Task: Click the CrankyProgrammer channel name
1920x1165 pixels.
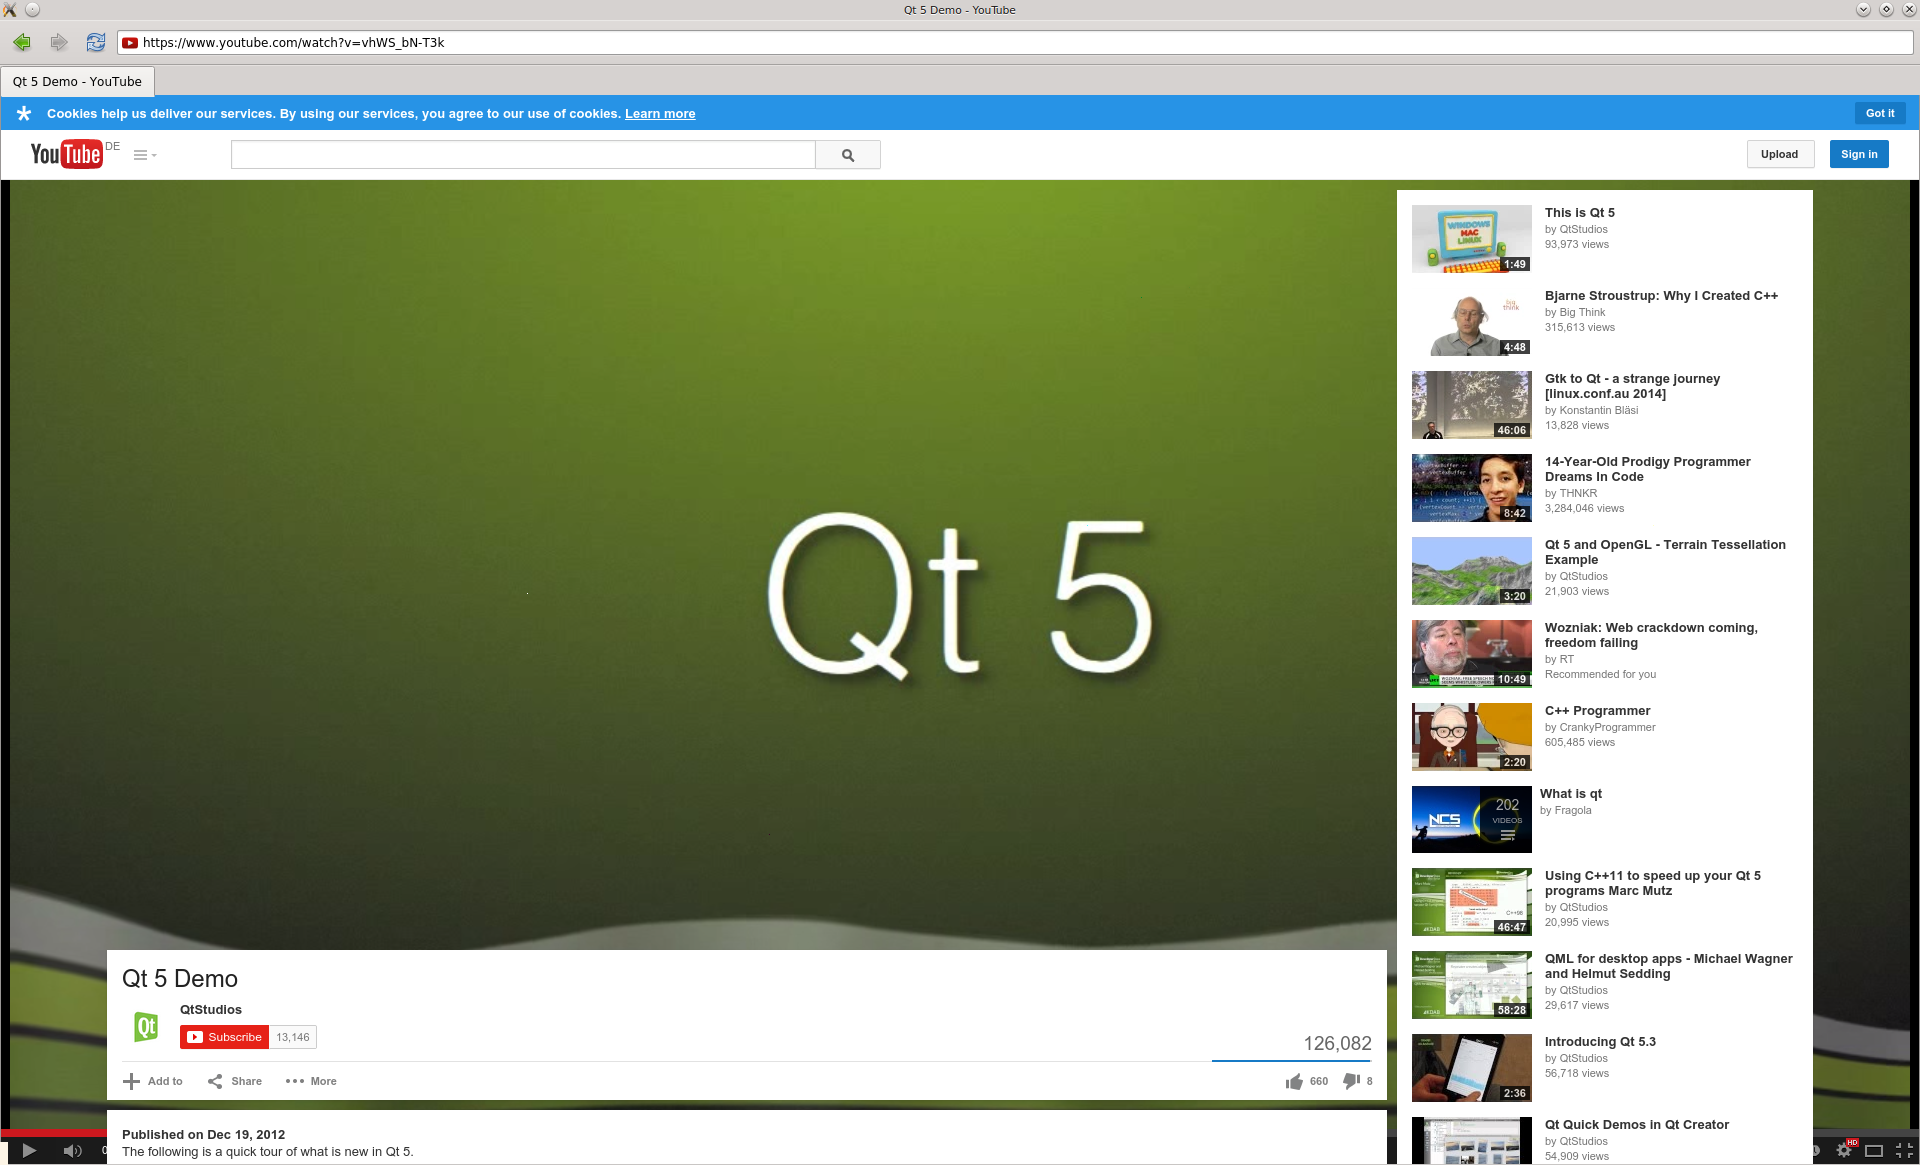Action: (1607, 727)
